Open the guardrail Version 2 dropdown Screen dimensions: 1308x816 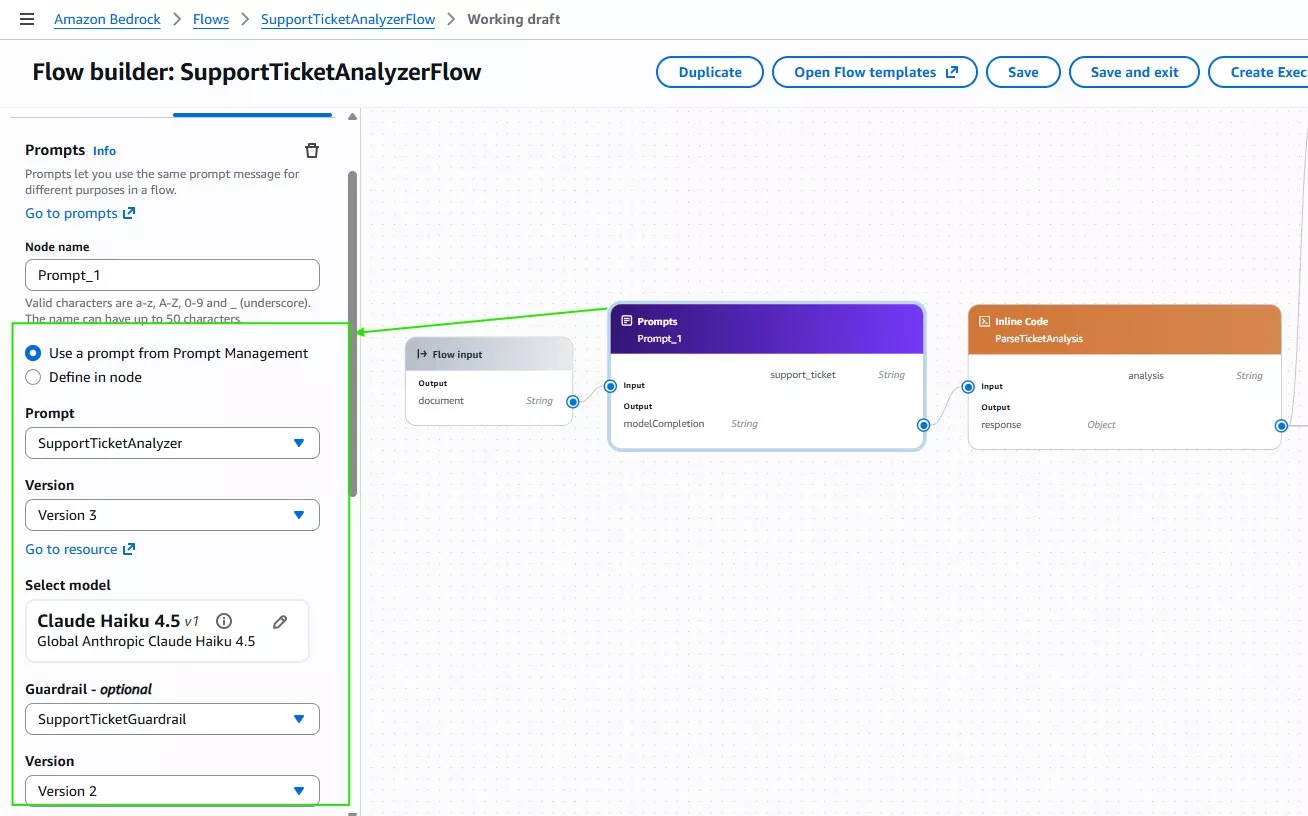click(172, 791)
